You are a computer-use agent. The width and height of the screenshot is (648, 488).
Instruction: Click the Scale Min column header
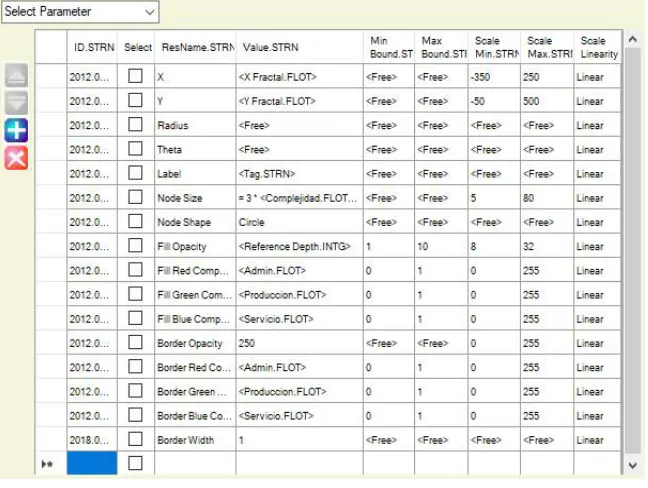494,47
